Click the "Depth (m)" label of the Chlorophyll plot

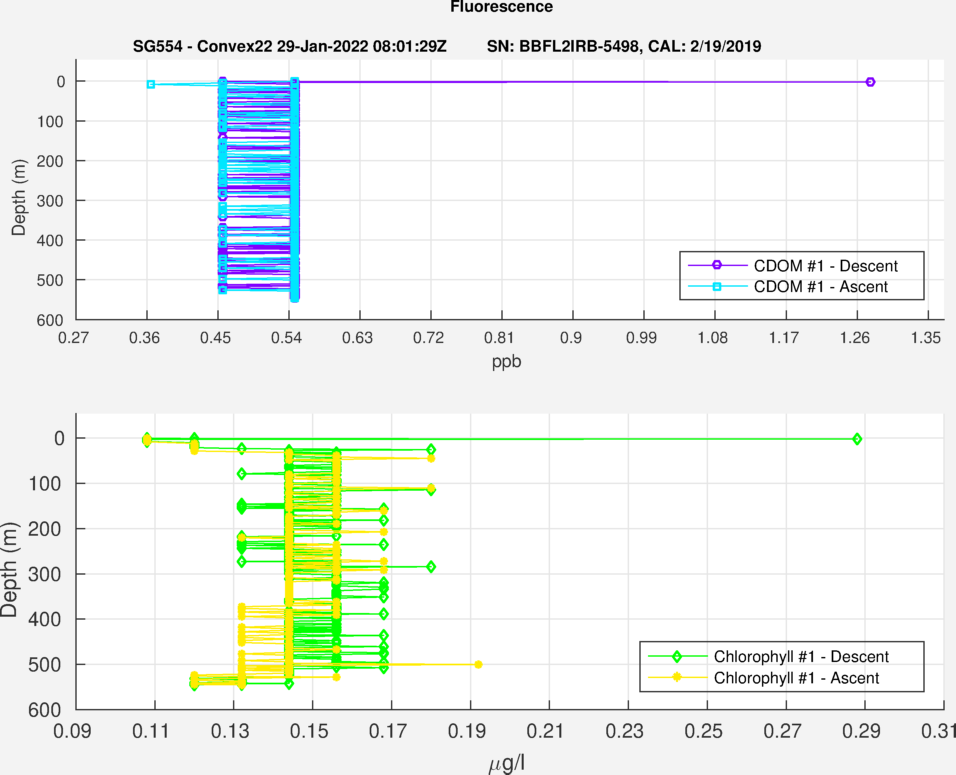click(x=9, y=570)
